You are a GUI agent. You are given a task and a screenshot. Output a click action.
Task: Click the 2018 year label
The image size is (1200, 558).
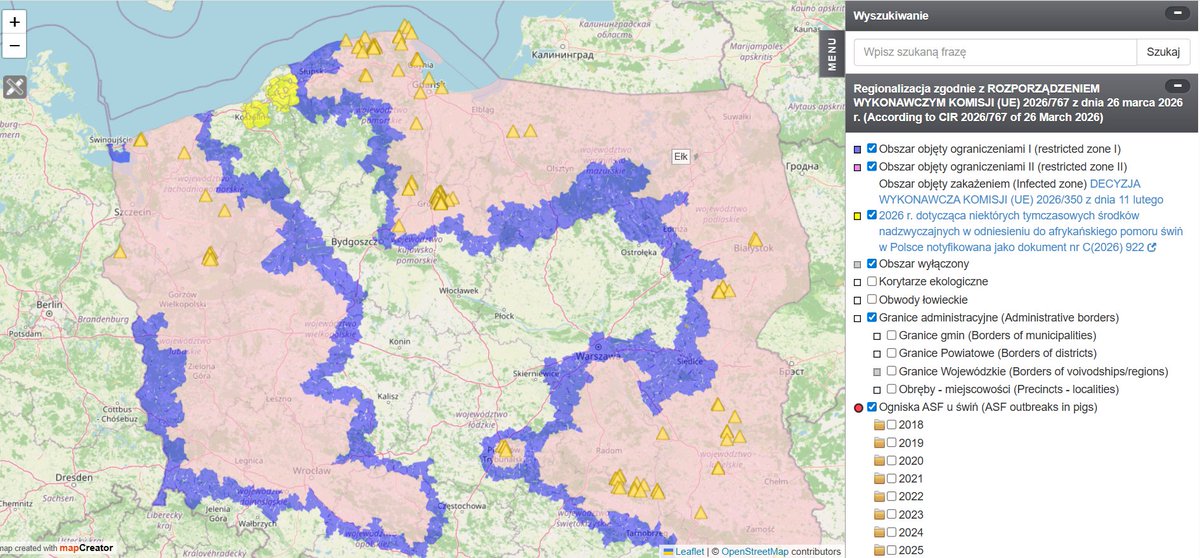[x=911, y=426]
